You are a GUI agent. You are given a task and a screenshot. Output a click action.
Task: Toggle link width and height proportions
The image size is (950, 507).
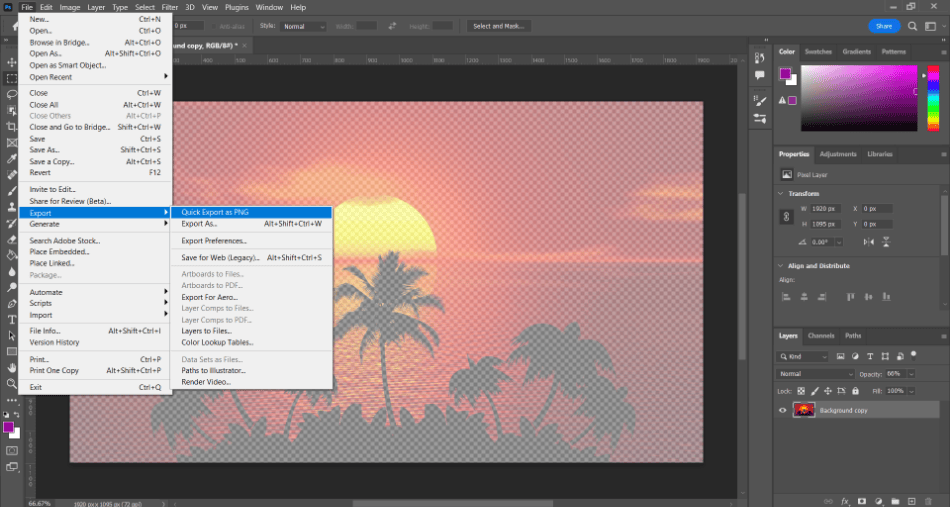click(786, 216)
